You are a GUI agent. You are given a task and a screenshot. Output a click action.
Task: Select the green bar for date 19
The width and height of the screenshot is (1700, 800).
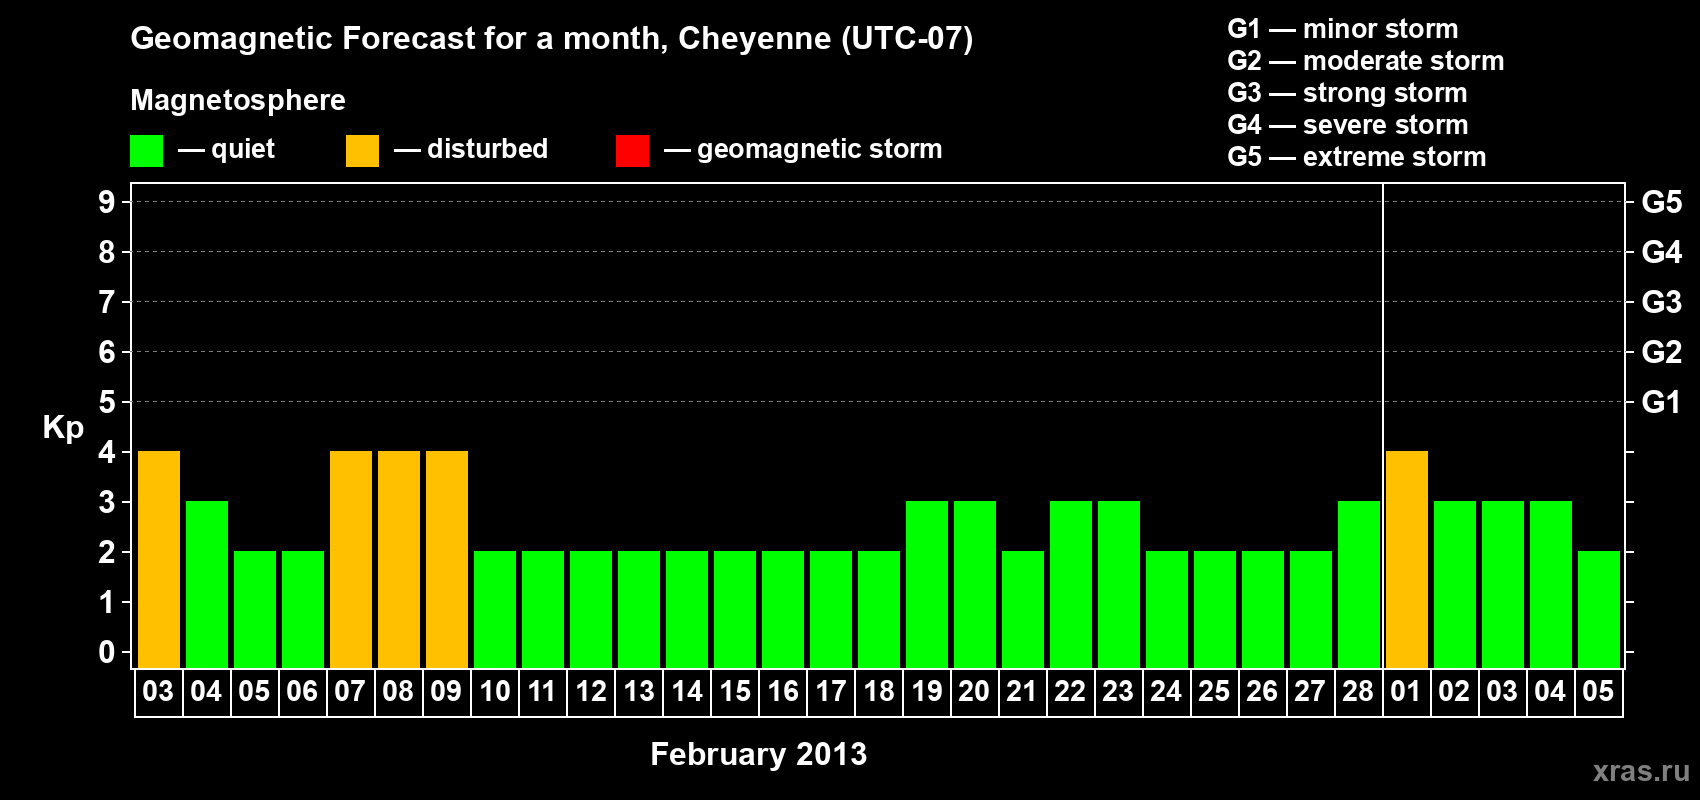pos(927,584)
